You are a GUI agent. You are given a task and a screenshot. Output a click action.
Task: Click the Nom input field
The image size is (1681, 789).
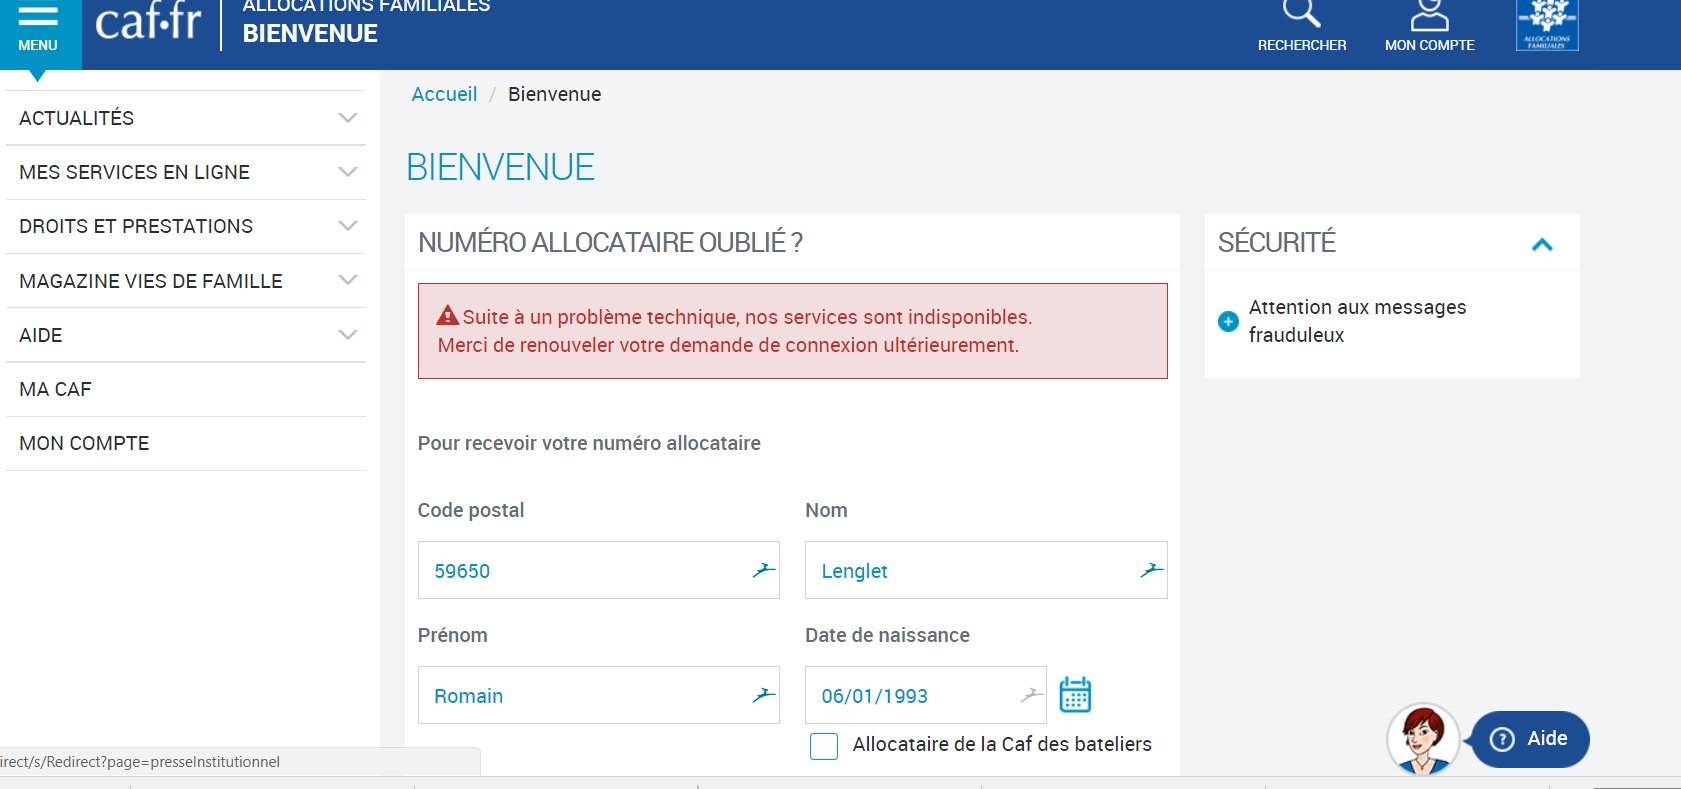(x=986, y=570)
